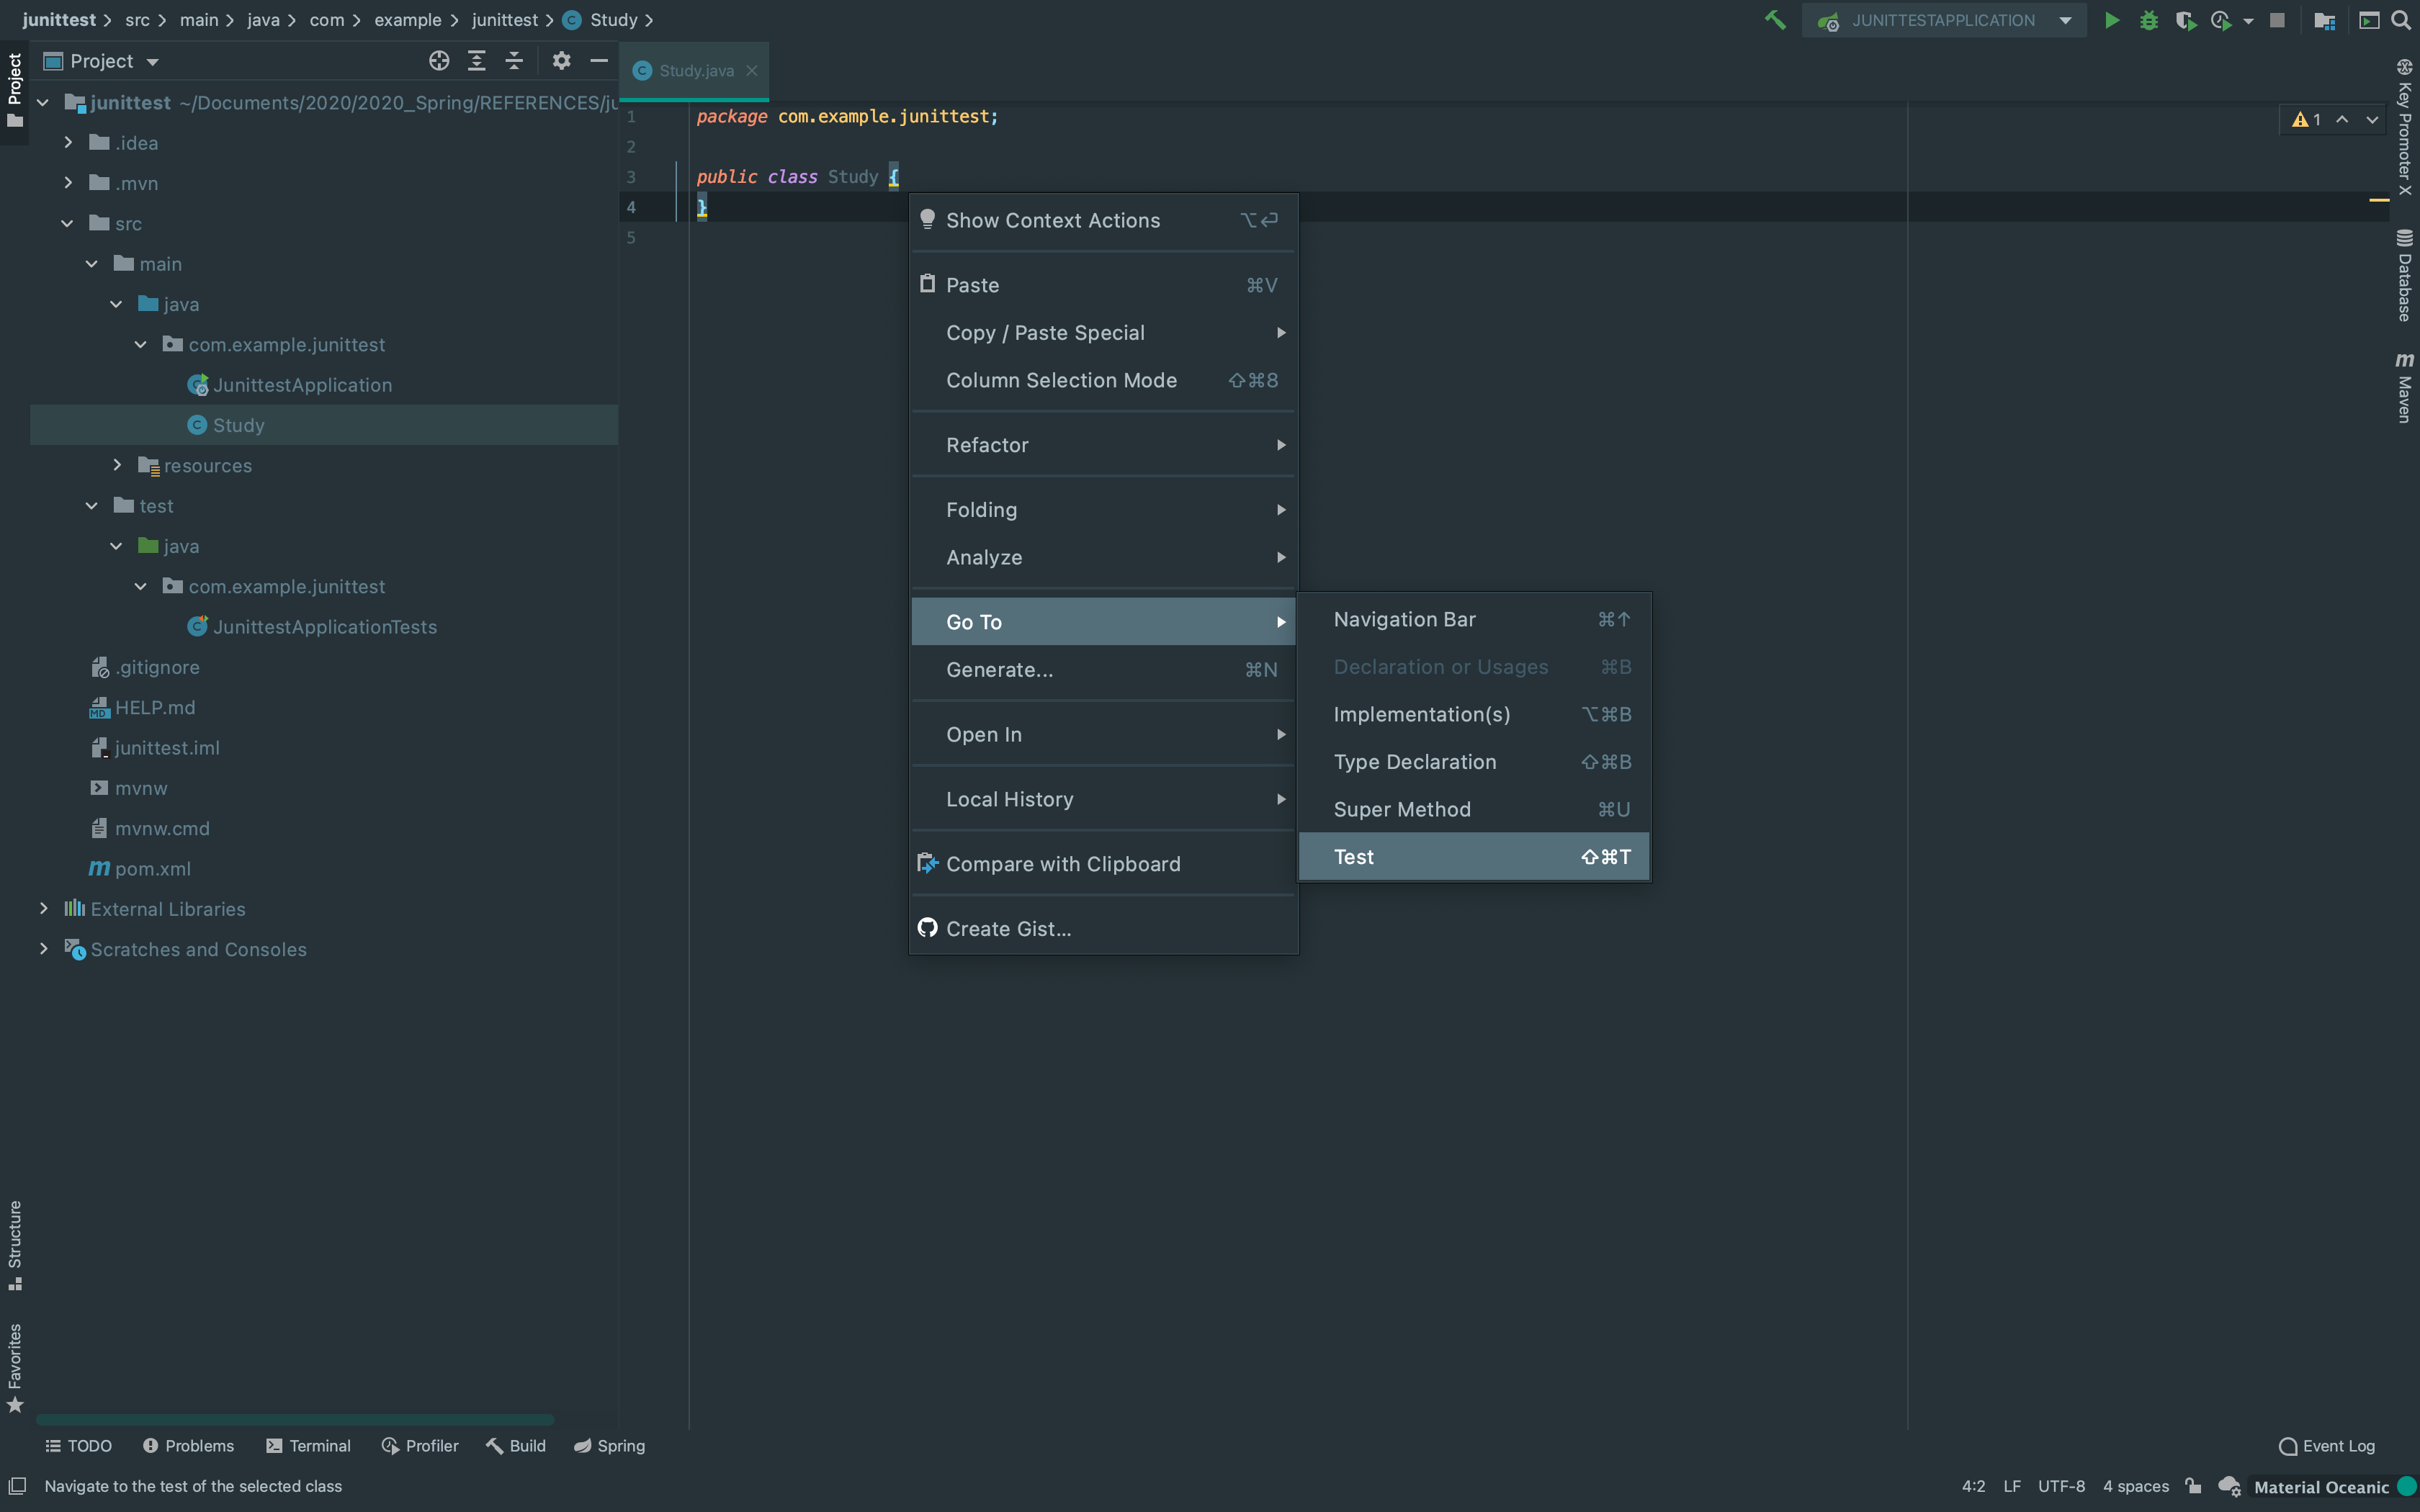
Task: Start debugging with the bug icon
Action: (2148, 20)
